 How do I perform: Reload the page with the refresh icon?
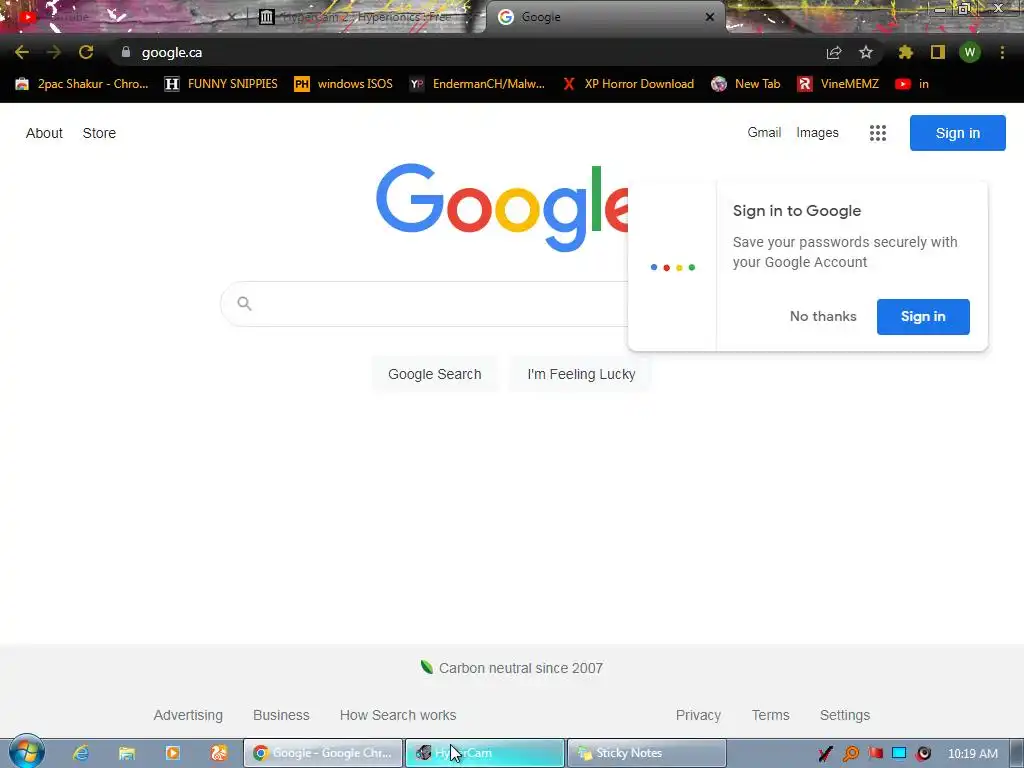(86, 52)
